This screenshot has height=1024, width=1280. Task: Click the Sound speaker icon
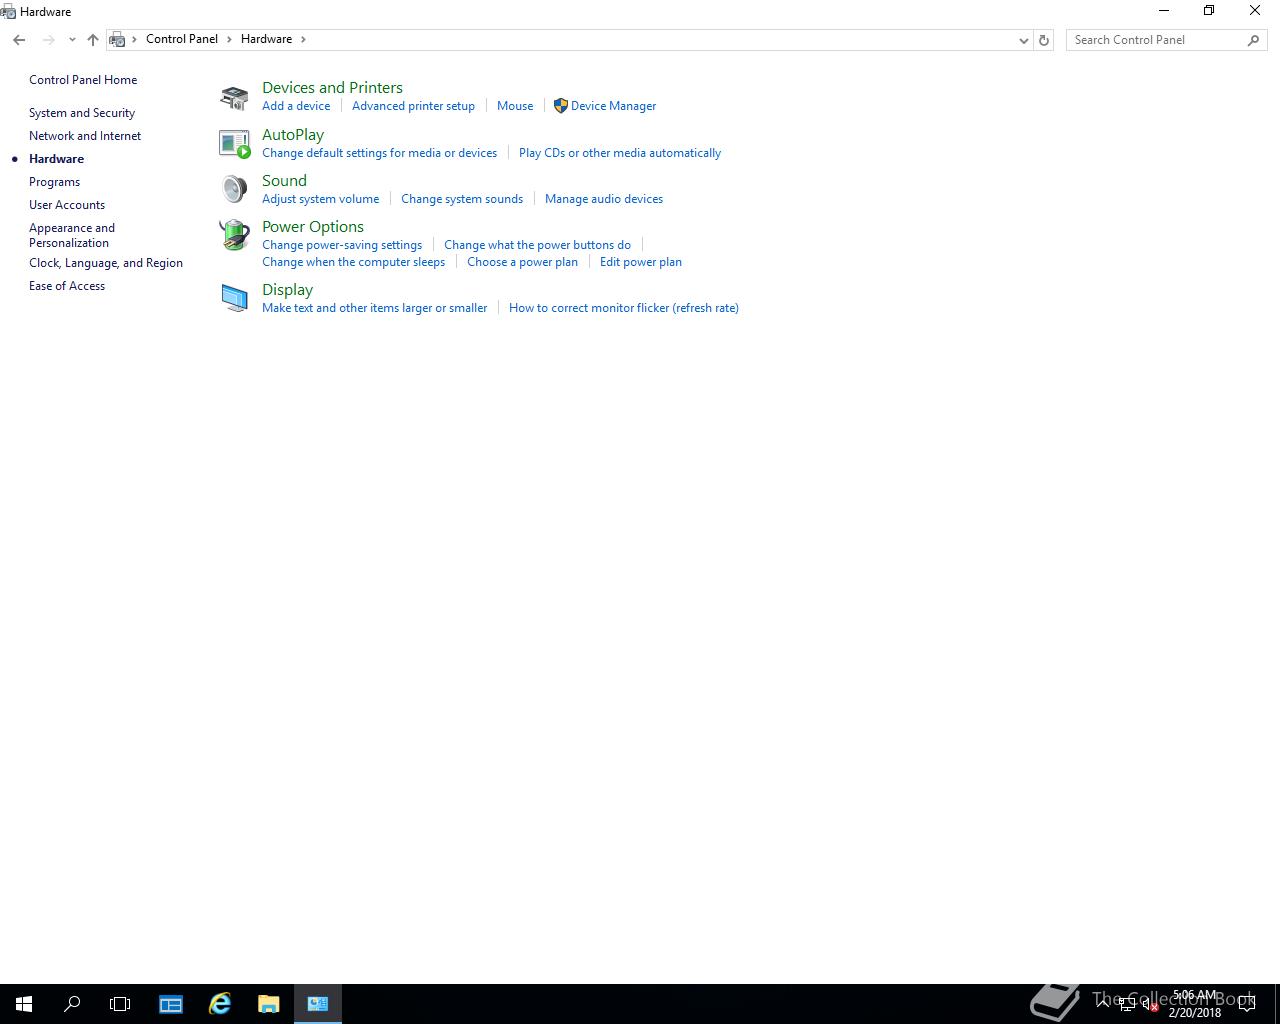234,189
